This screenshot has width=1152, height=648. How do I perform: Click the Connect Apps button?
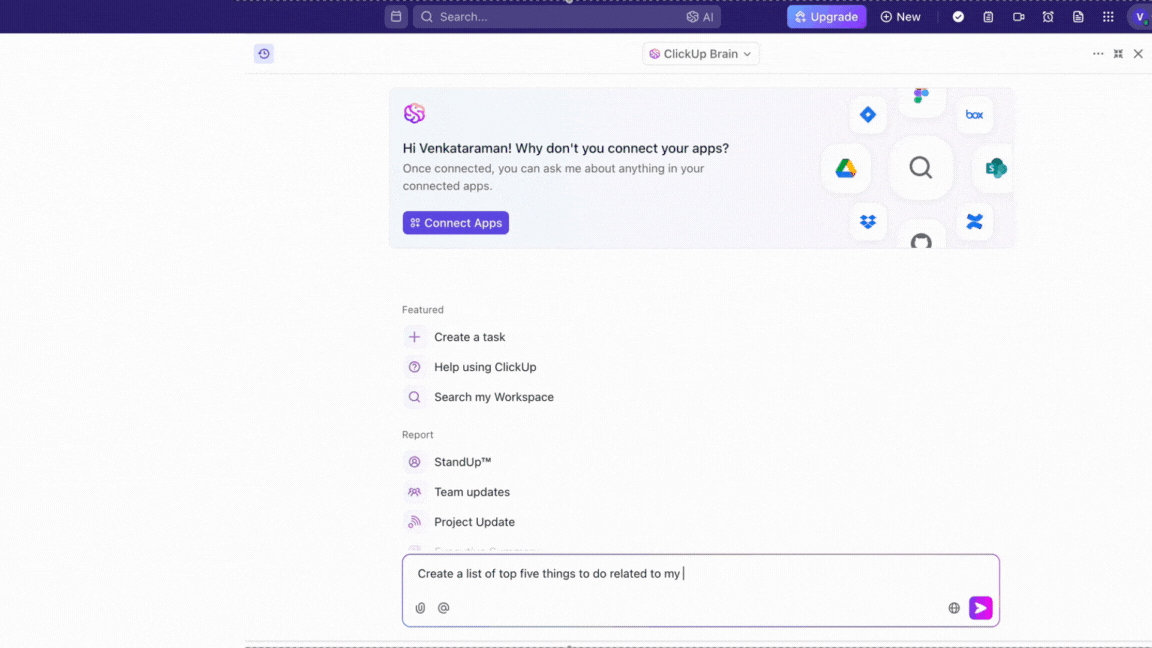[456, 223]
